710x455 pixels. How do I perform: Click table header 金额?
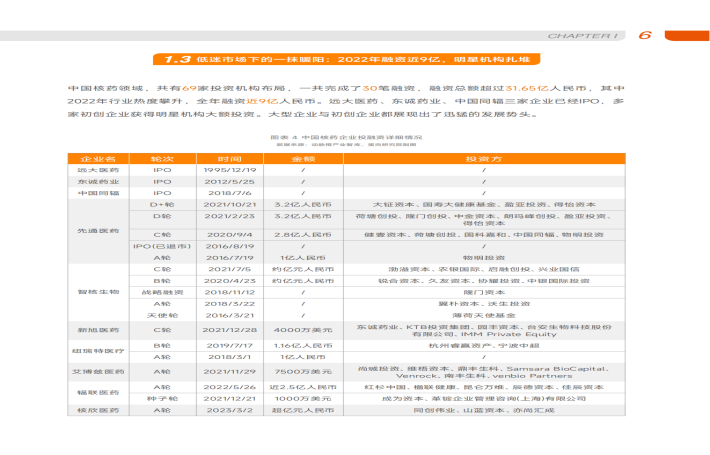[x=303, y=159]
